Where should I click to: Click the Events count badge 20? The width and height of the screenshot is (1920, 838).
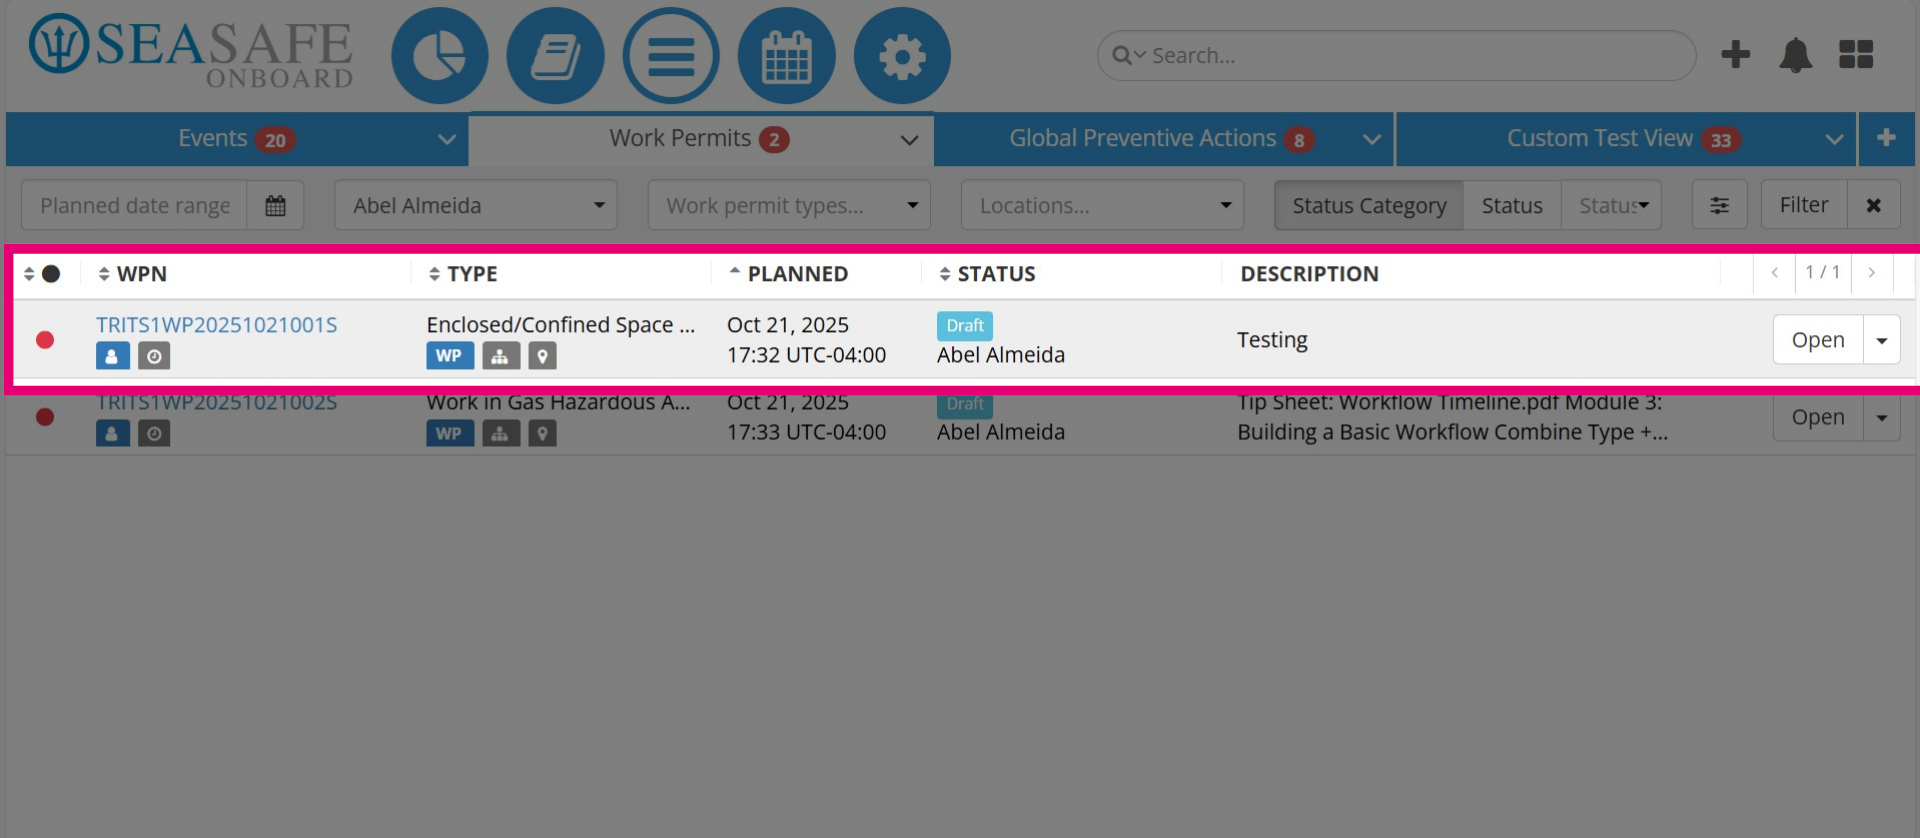pyautogui.click(x=275, y=140)
